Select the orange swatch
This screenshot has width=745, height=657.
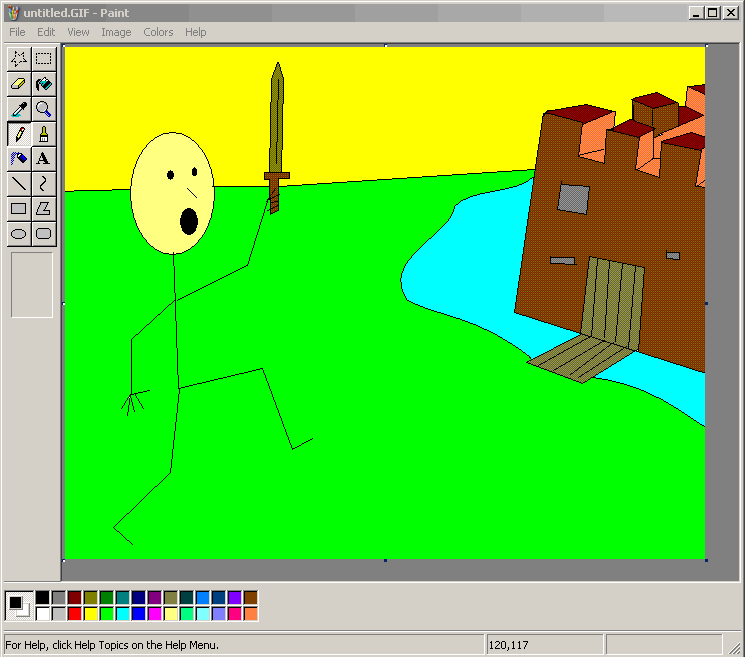tap(251, 614)
